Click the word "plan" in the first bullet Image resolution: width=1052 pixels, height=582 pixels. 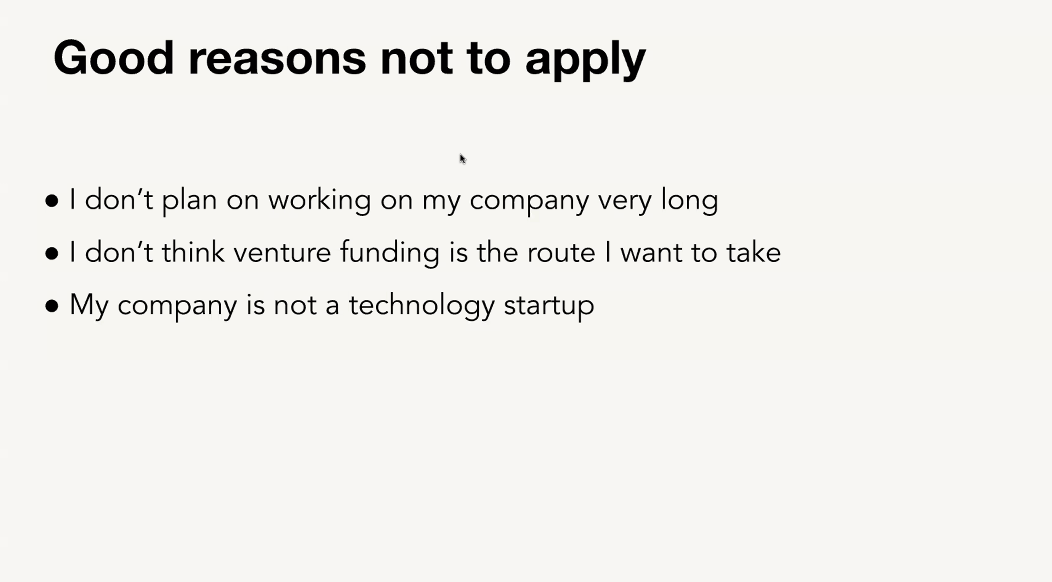click(191, 201)
